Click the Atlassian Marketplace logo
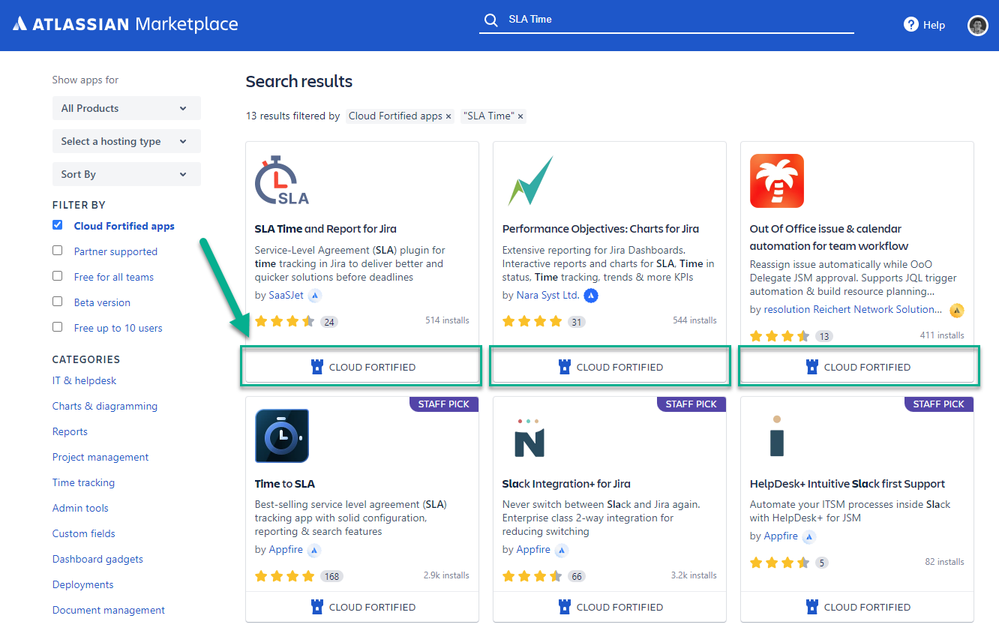The width and height of the screenshot is (999, 628). click(126, 24)
